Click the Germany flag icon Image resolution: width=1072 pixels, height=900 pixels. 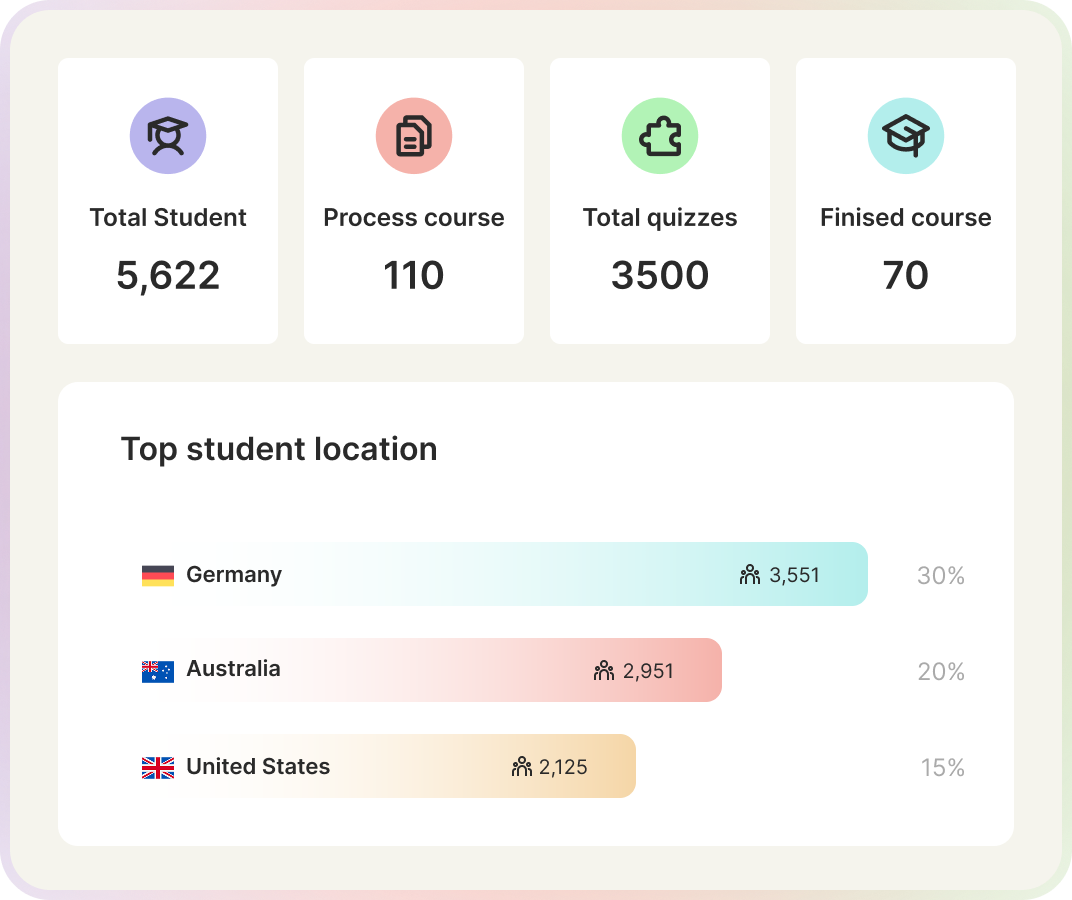[x=158, y=575]
